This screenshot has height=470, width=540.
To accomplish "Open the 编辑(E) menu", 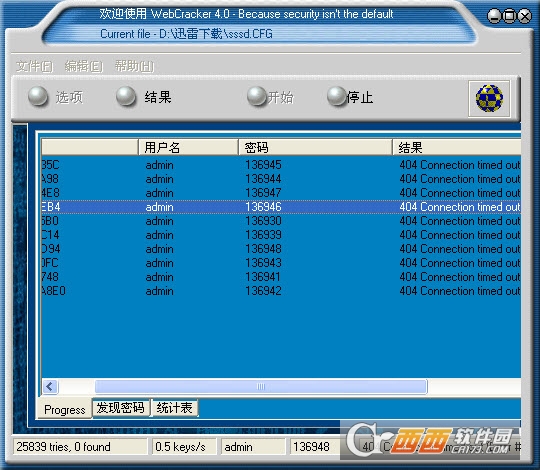I will coord(84,66).
